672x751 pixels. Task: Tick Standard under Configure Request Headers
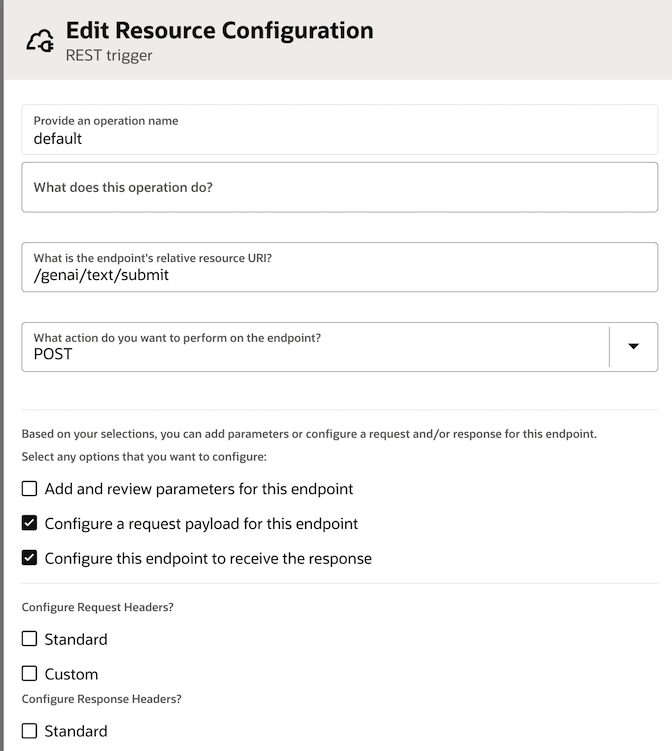30,638
